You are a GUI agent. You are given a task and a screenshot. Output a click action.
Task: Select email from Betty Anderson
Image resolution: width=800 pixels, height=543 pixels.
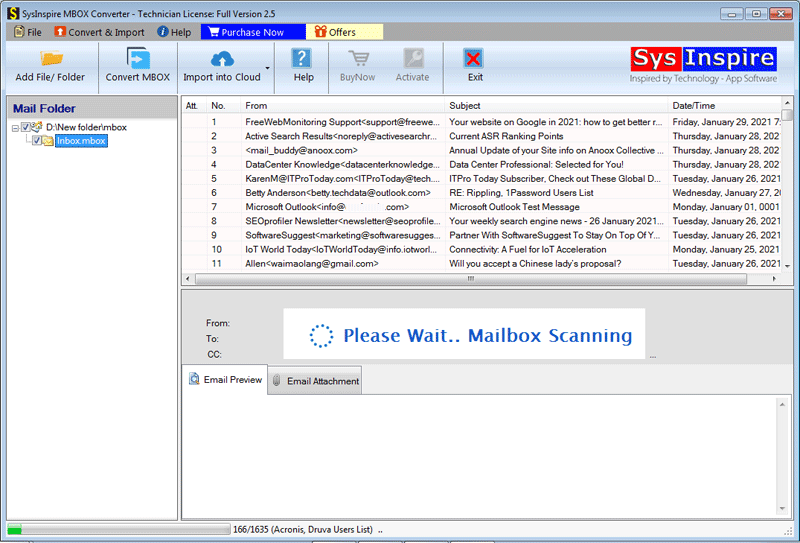(x=481, y=193)
